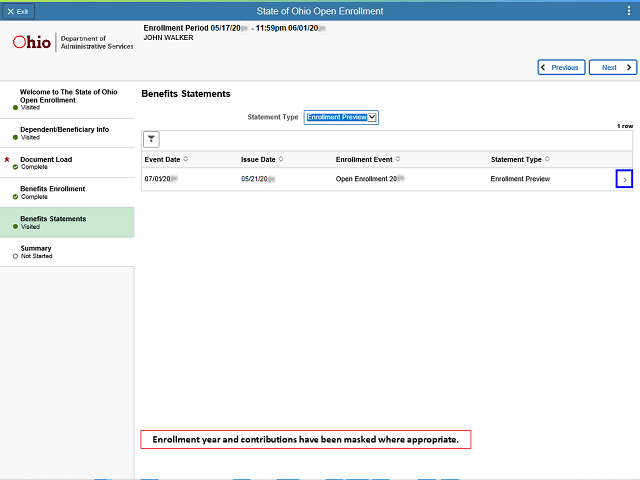Click the Issue Date cell 05/21/20

258,179
